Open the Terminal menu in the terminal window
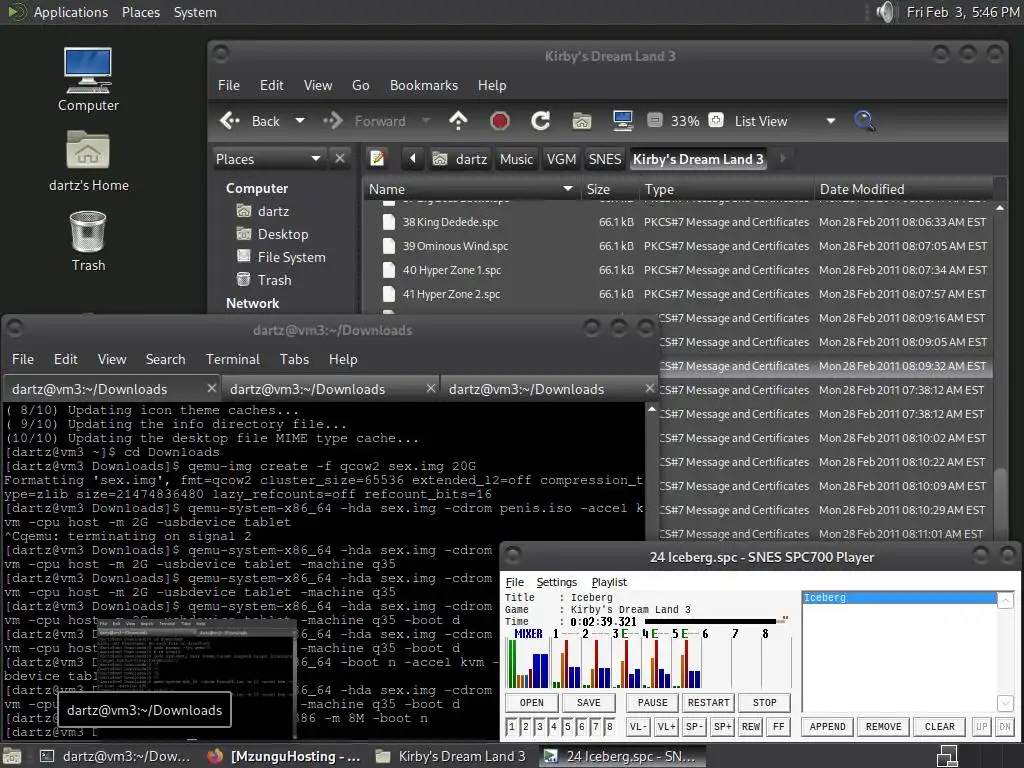This screenshot has height=768, width=1024. tap(232, 359)
